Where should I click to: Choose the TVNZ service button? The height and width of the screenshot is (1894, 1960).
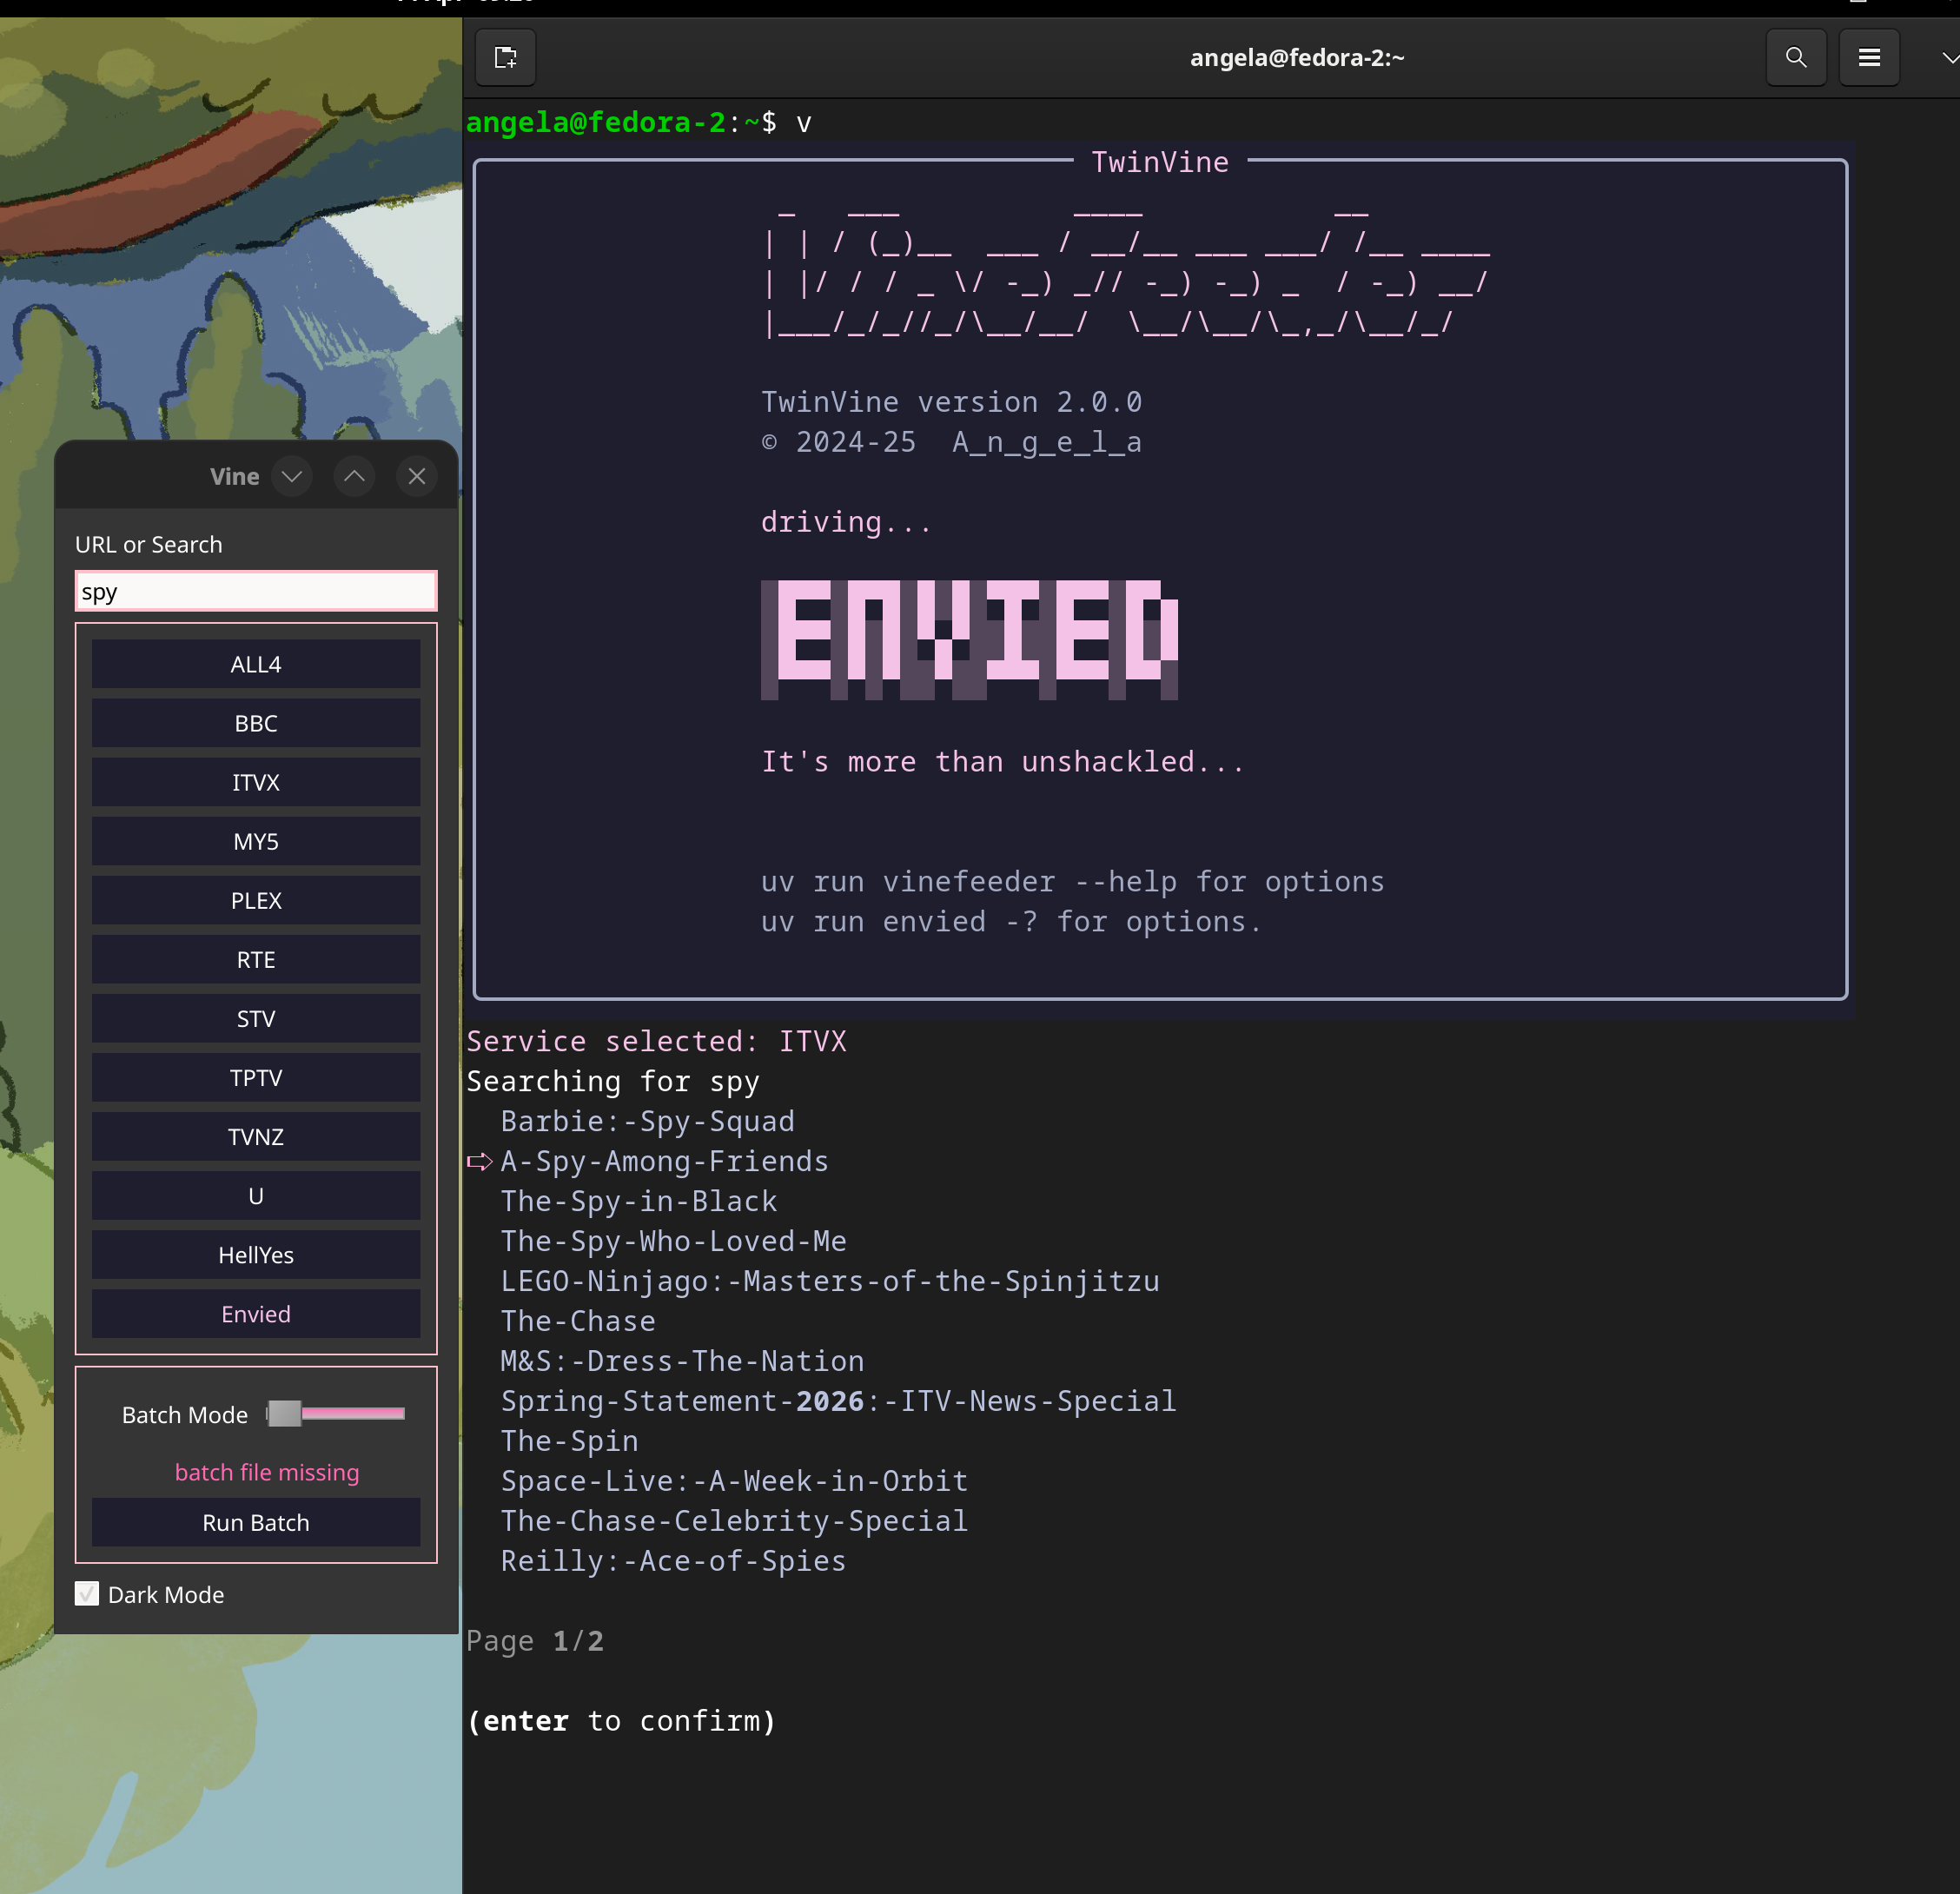click(x=256, y=1136)
